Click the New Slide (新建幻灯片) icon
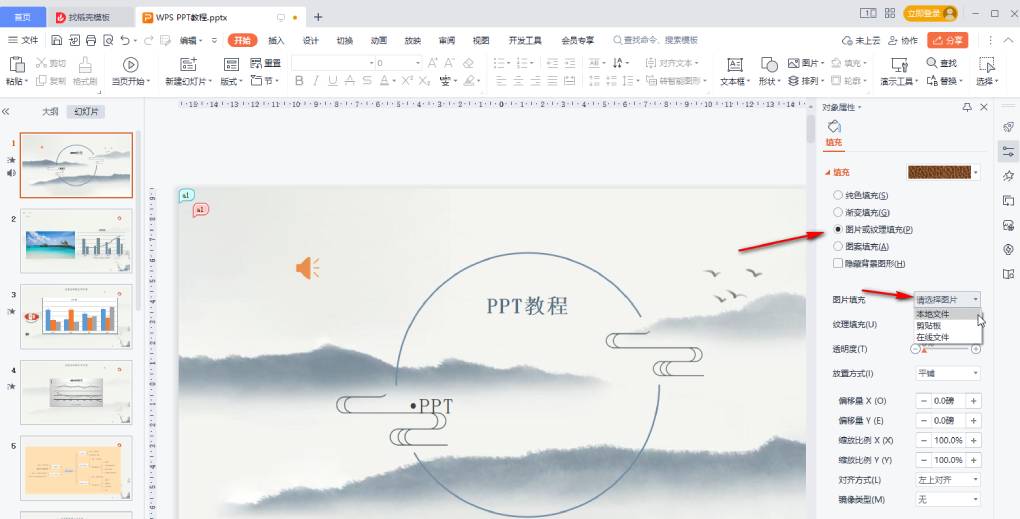1020x519 pixels. coord(189,64)
